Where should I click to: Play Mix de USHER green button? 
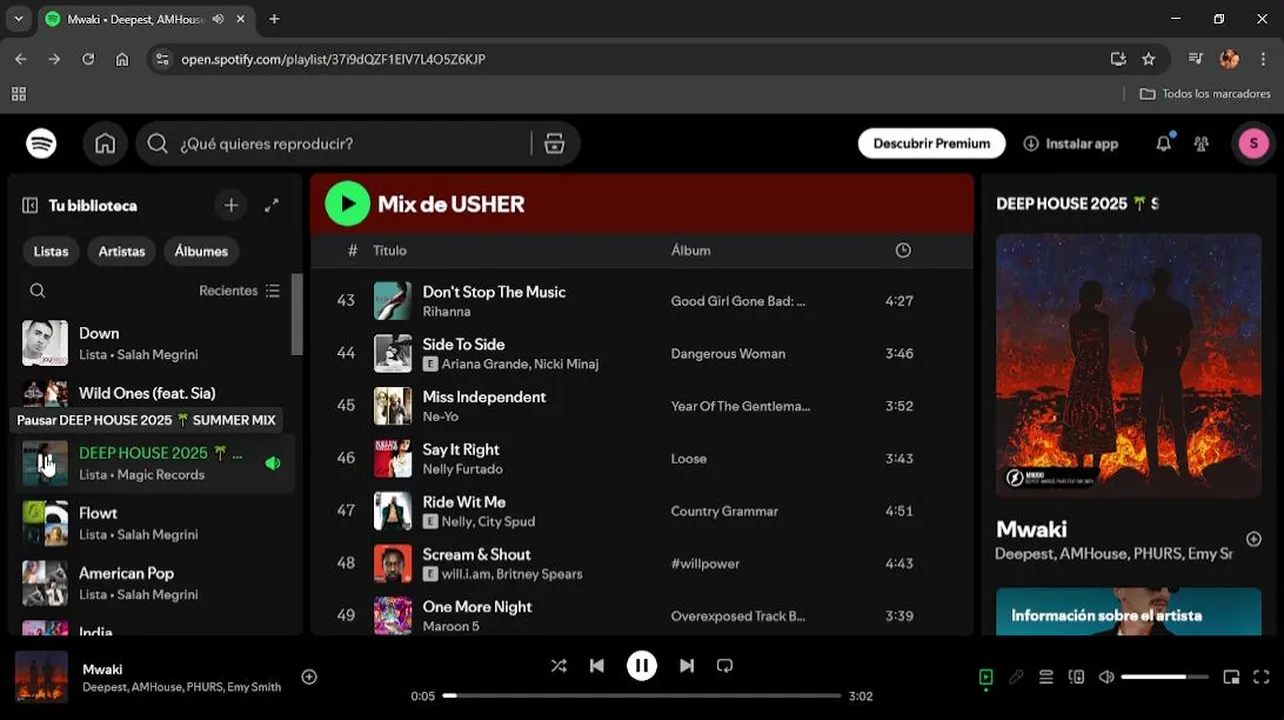pyautogui.click(x=347, y=204)
